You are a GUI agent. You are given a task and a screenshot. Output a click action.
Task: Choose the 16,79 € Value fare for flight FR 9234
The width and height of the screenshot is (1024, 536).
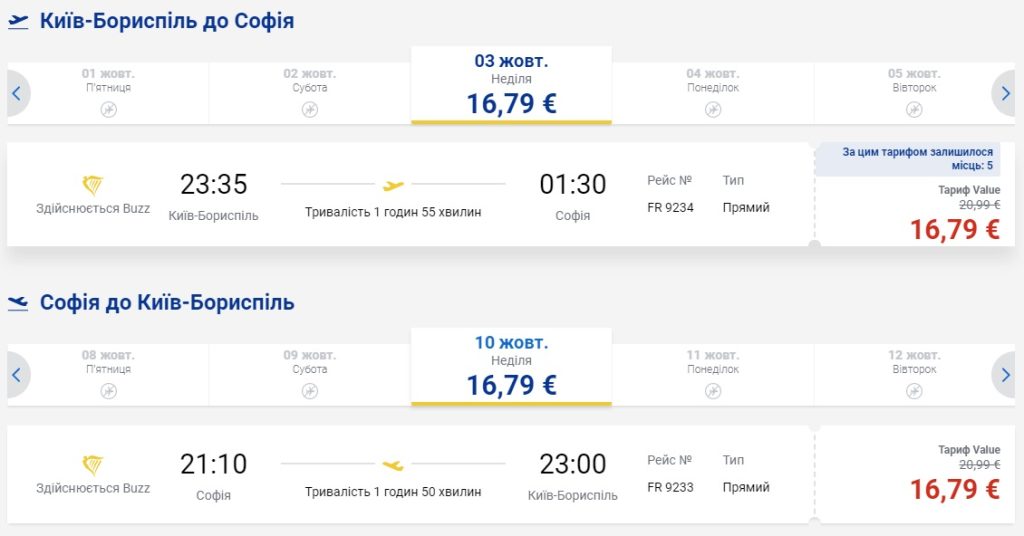point(954,230)
